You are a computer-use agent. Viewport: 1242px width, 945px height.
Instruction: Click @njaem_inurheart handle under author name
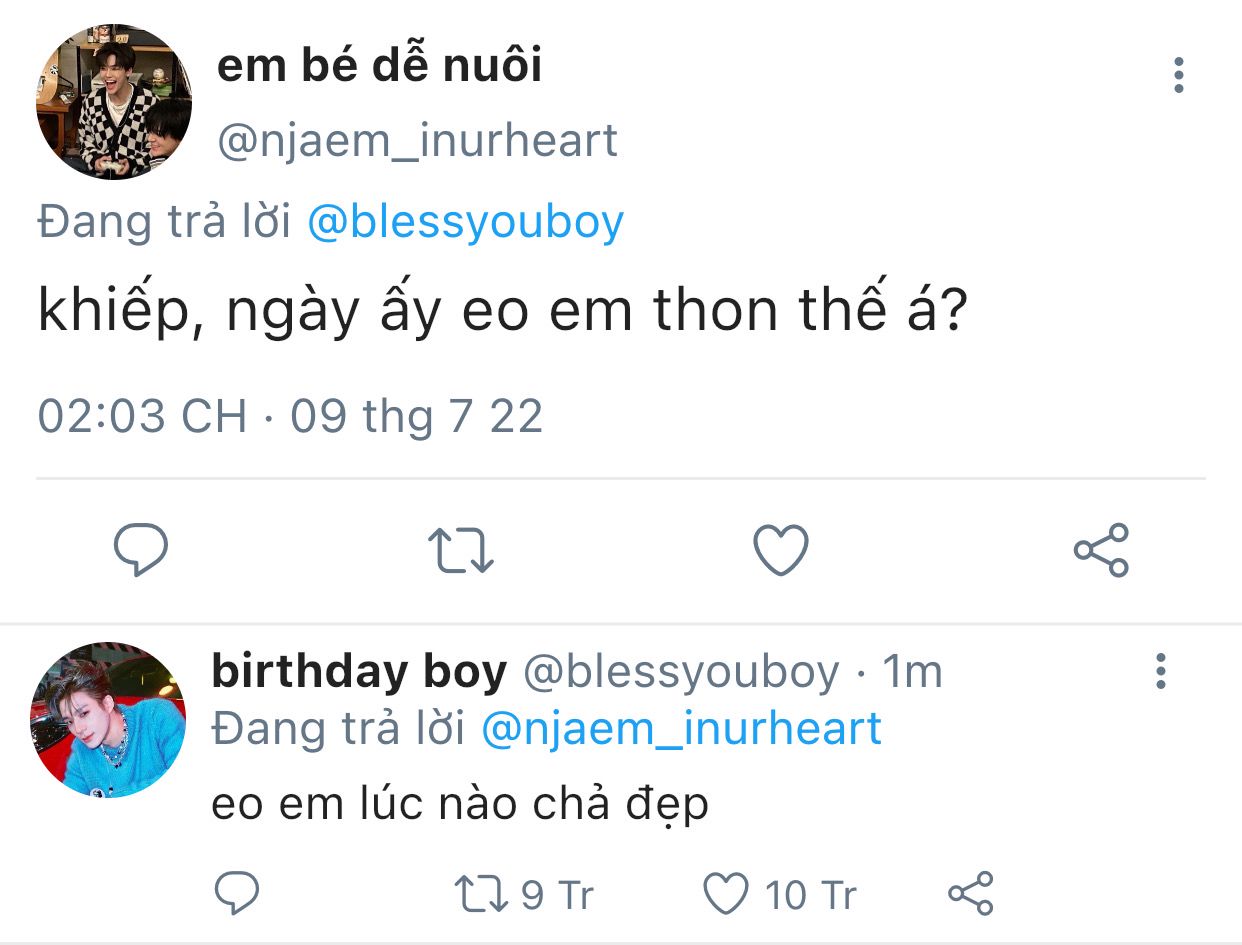coord(417,141)
